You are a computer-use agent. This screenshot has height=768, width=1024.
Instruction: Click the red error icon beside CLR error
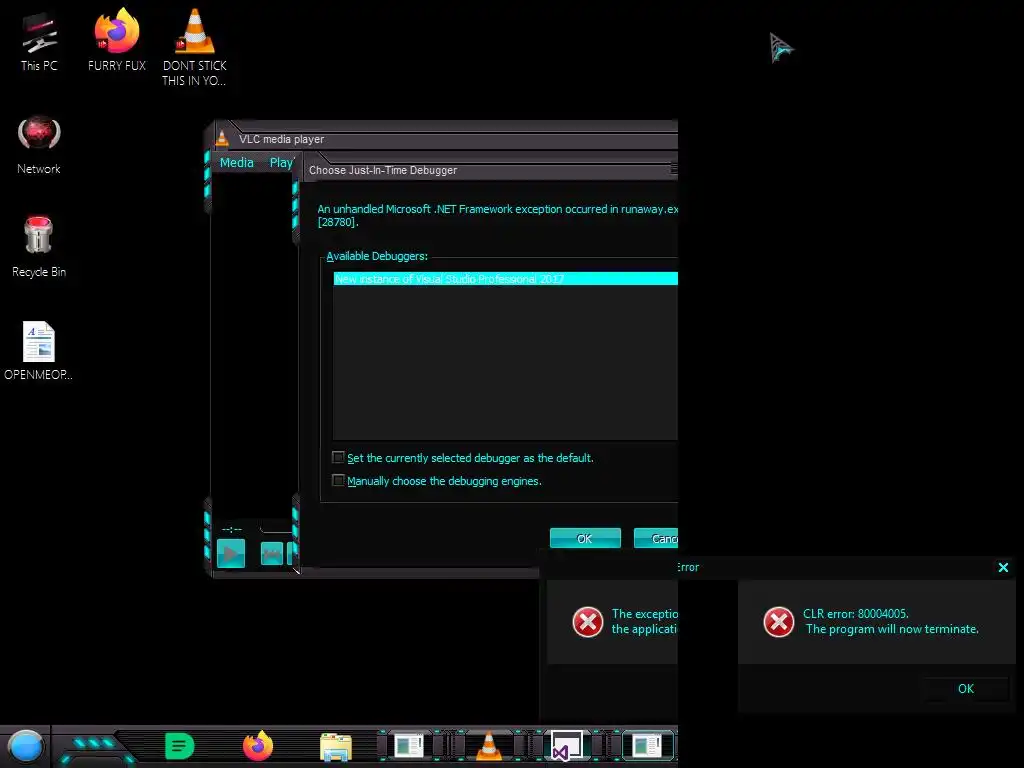point(778,622)
